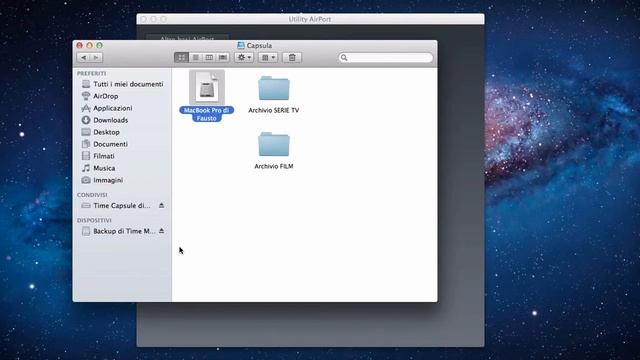Switch to icon view
Screen dimensions: 640x360
pos(182,58)
